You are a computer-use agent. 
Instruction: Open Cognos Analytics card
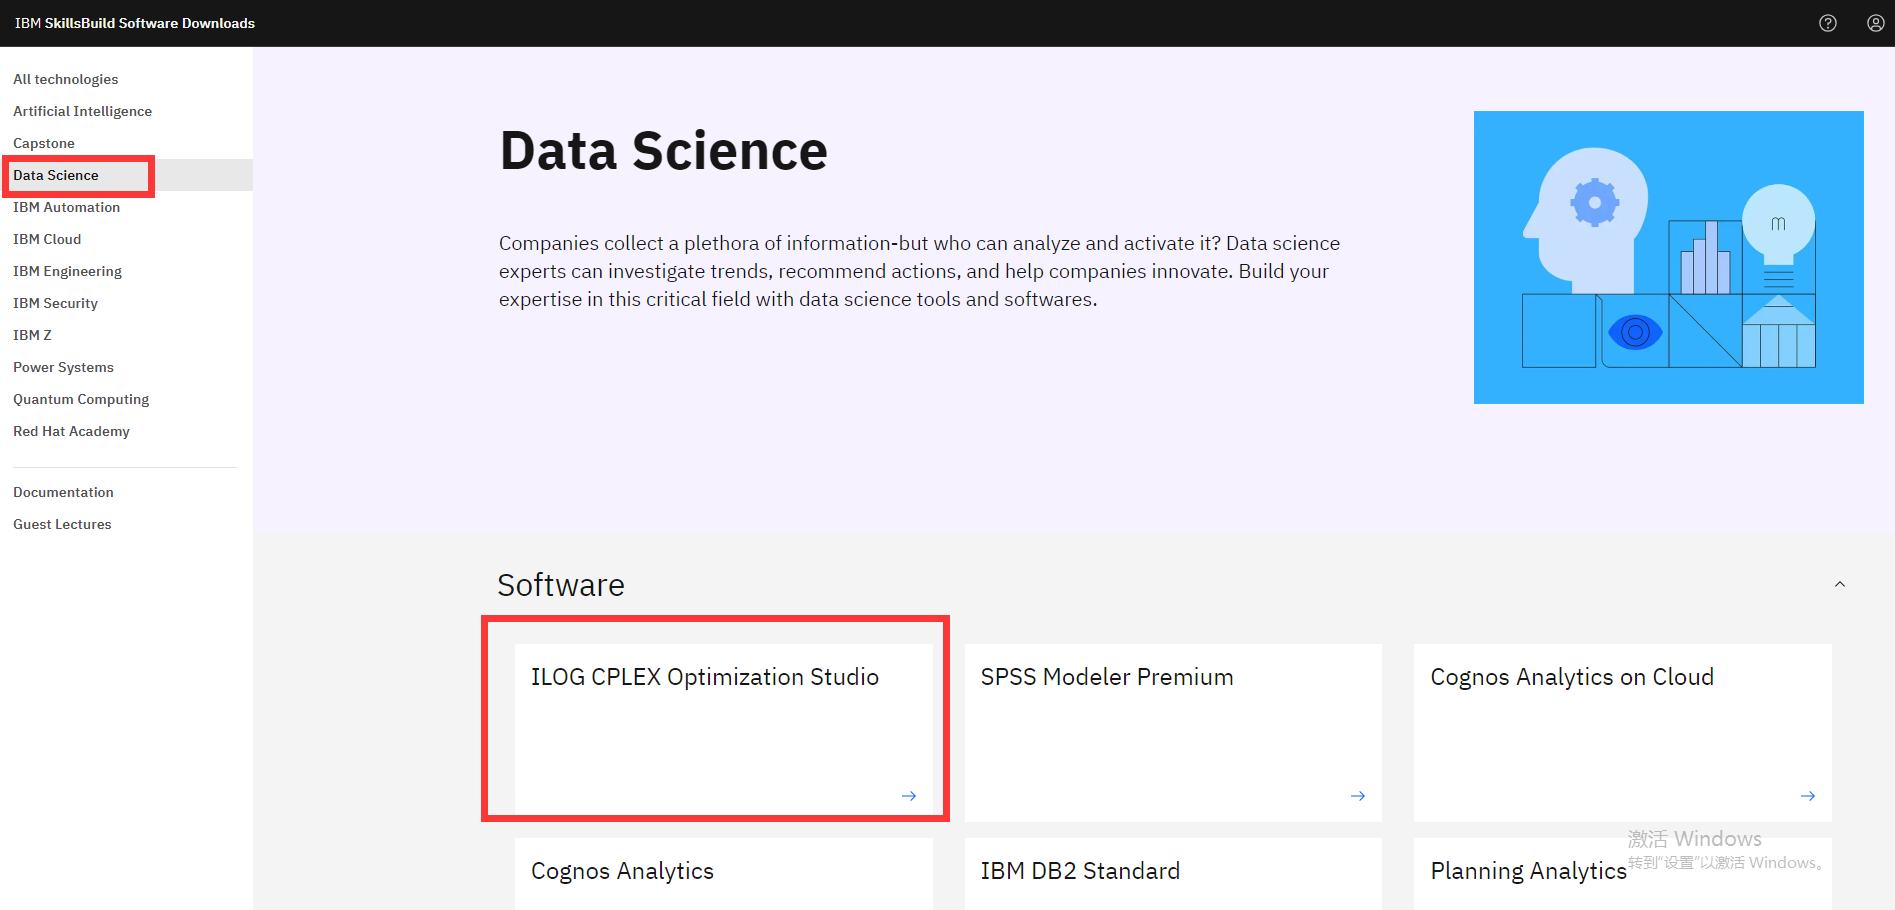(x=724, y=874)
